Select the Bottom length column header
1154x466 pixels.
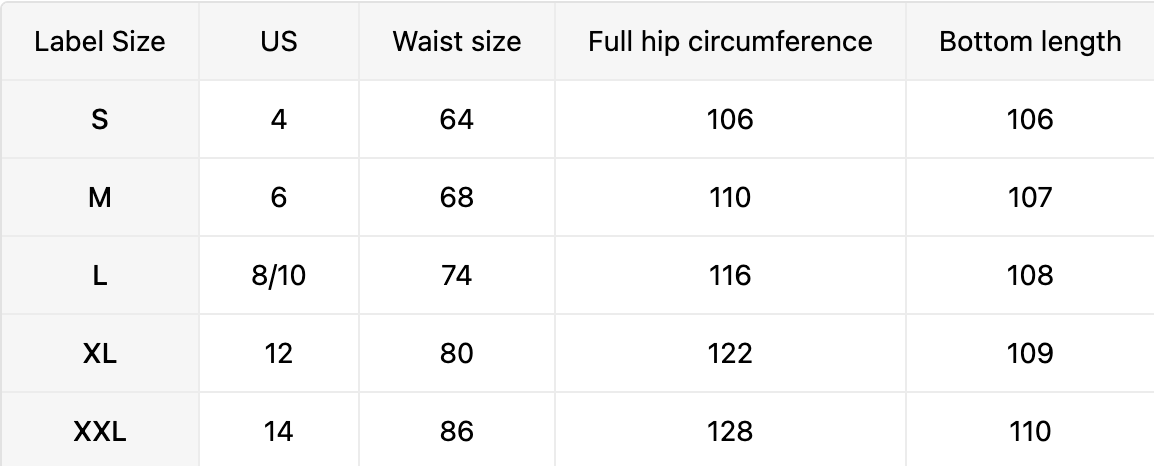(x=1030, y=42)
